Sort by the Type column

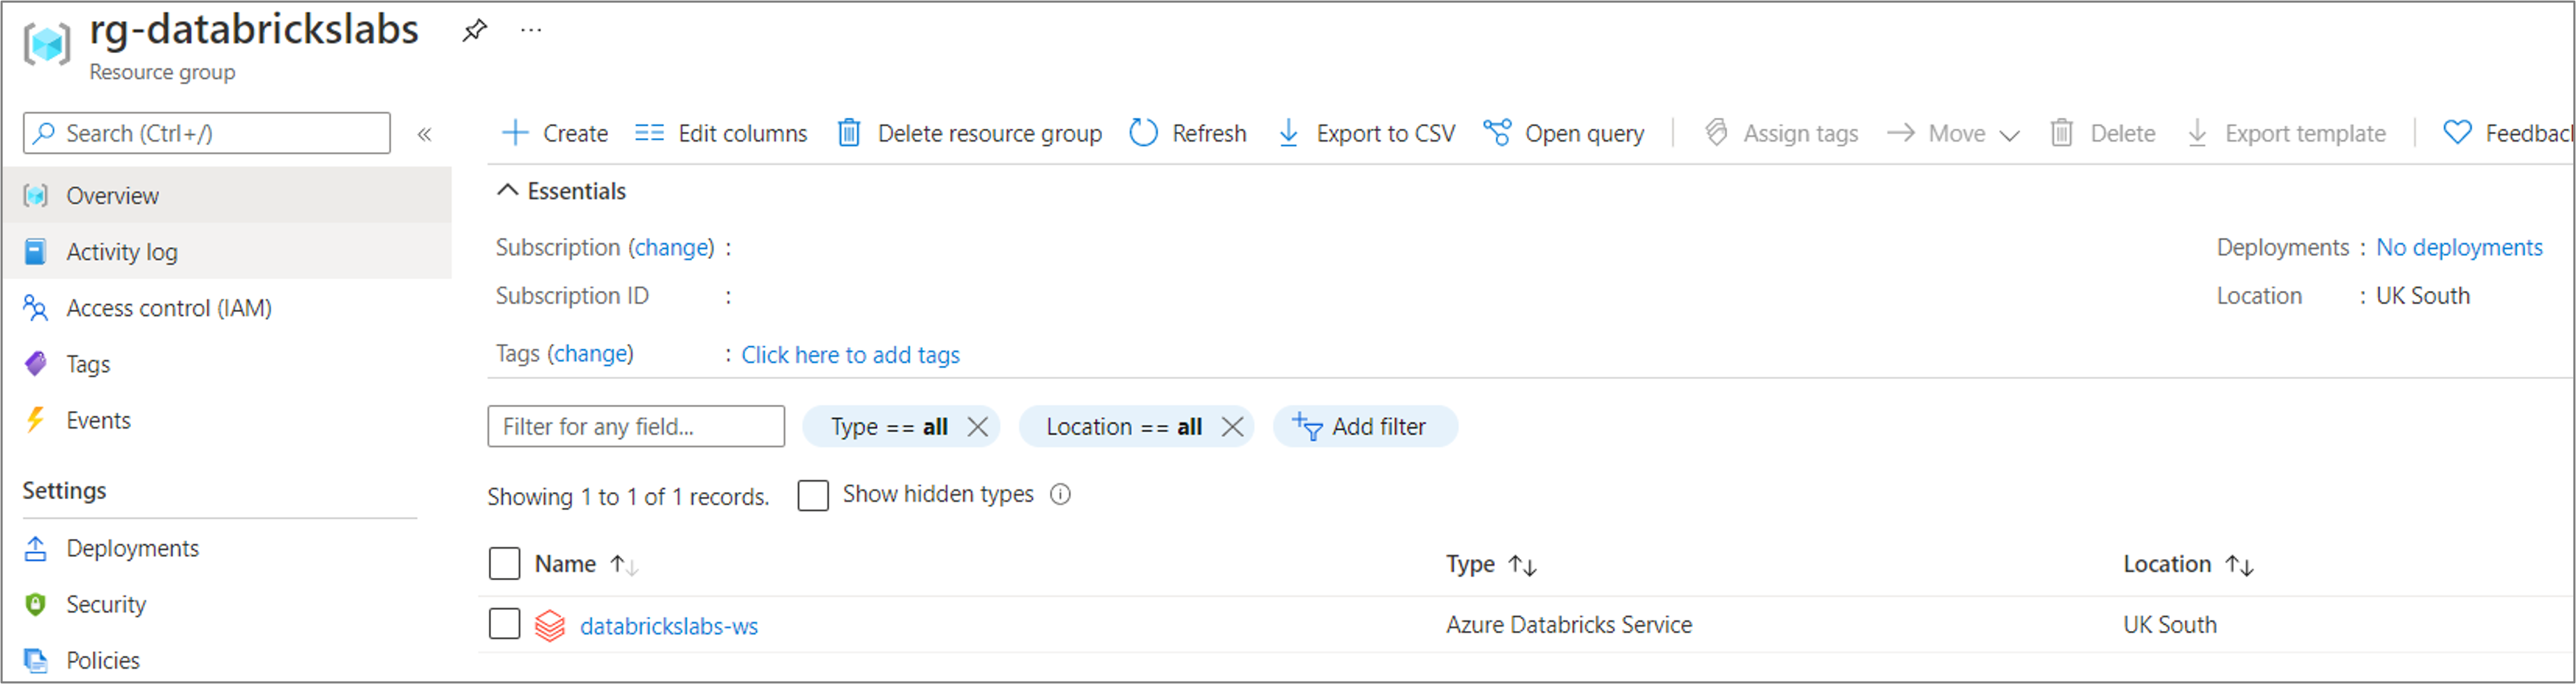(x=1491, y=564)
